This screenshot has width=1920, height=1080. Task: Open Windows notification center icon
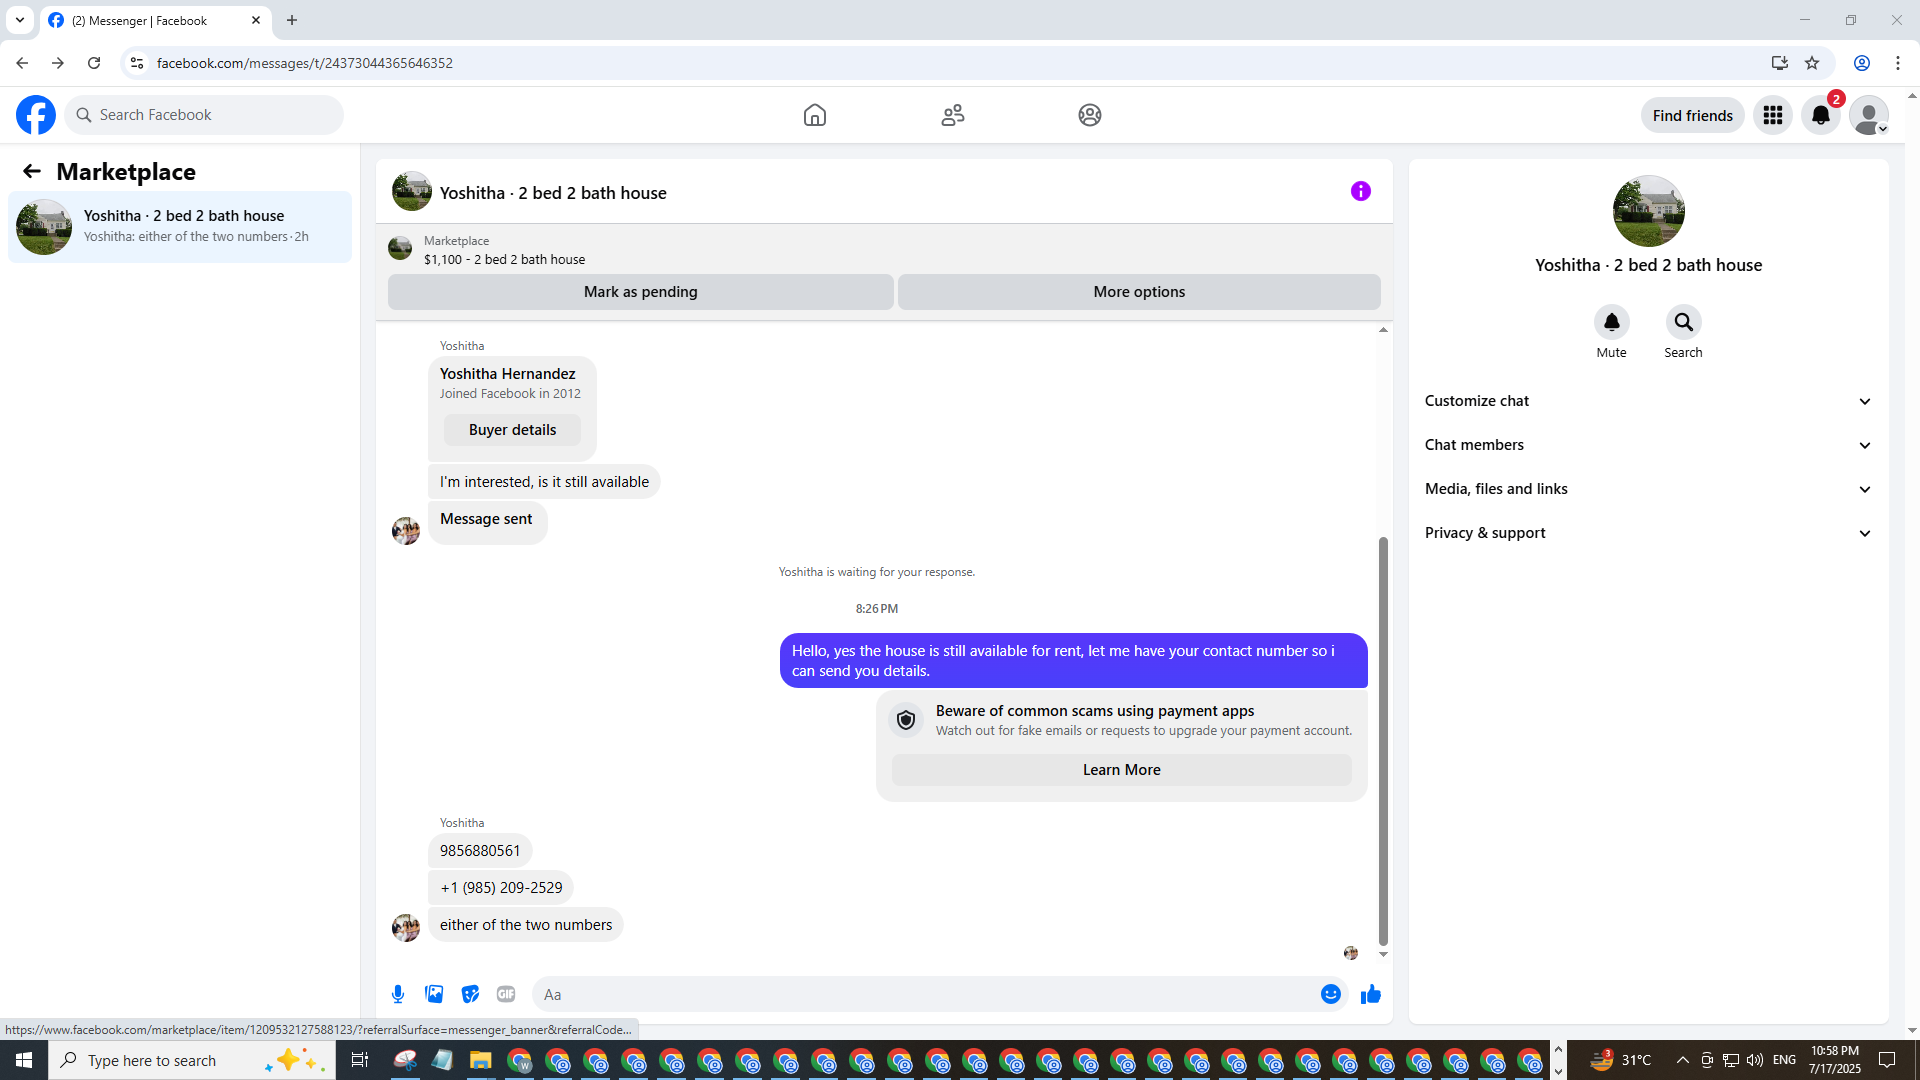[1887, 1060]
